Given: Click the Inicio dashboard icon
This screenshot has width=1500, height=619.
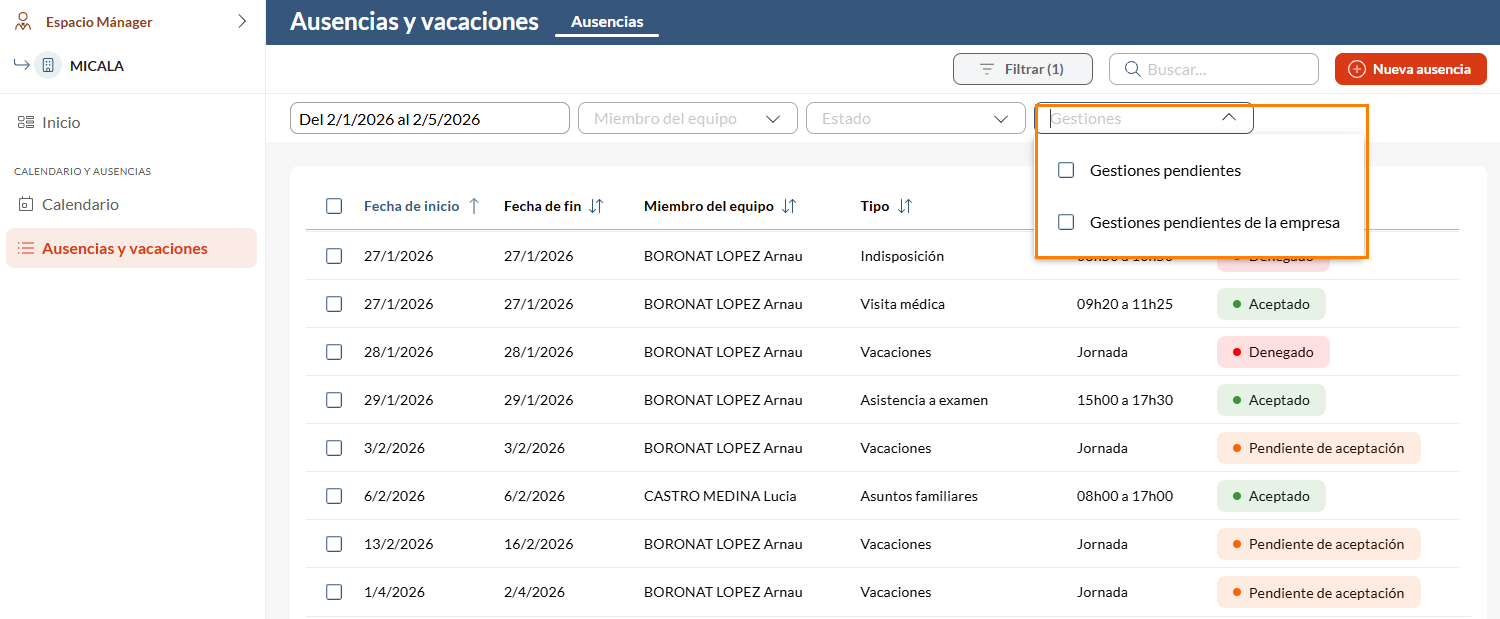Looking at the screenshot, I should point(26,122).
